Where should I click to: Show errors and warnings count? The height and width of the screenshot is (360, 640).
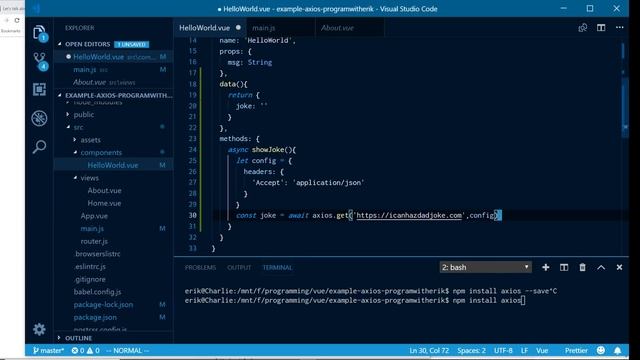pos(85,350)
